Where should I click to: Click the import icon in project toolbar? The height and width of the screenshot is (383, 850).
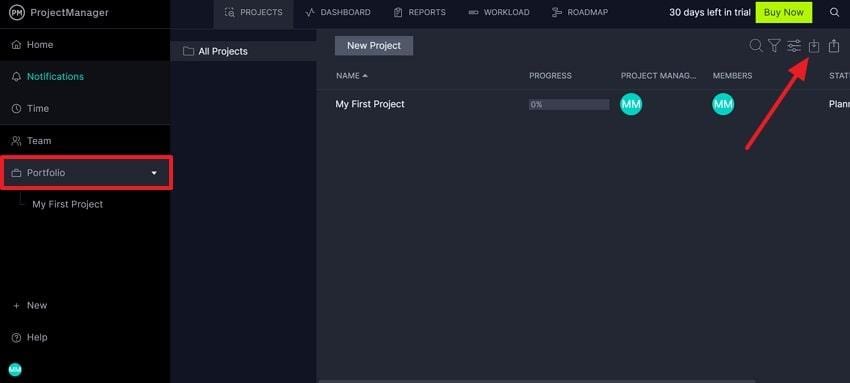(x=814, y=47)
